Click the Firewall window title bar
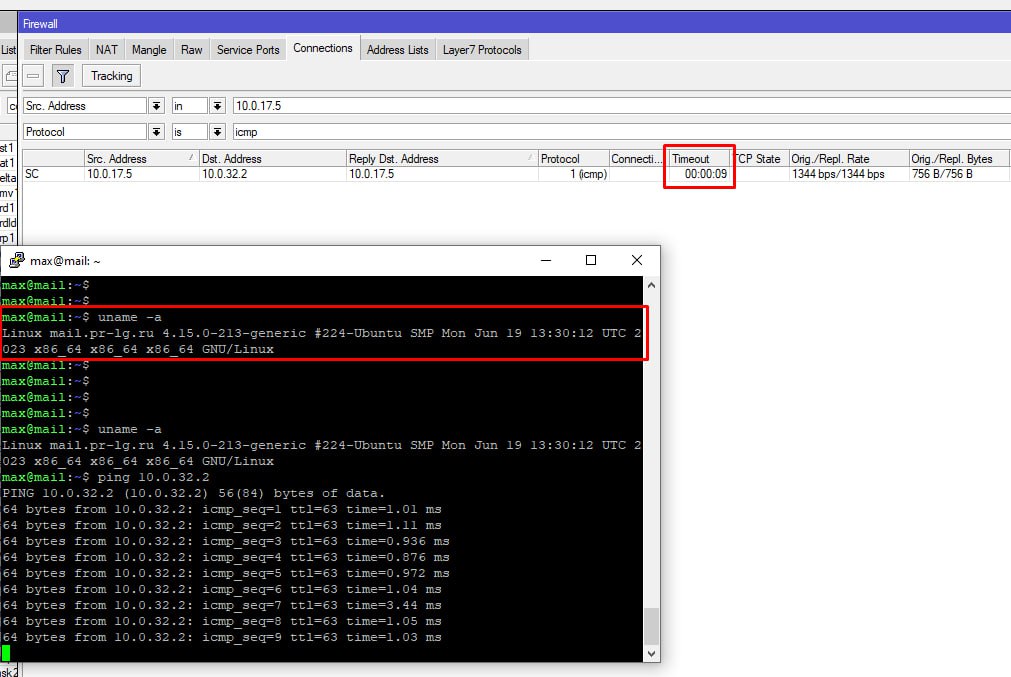Screen dimensions: 1011x677 point(515,23)
